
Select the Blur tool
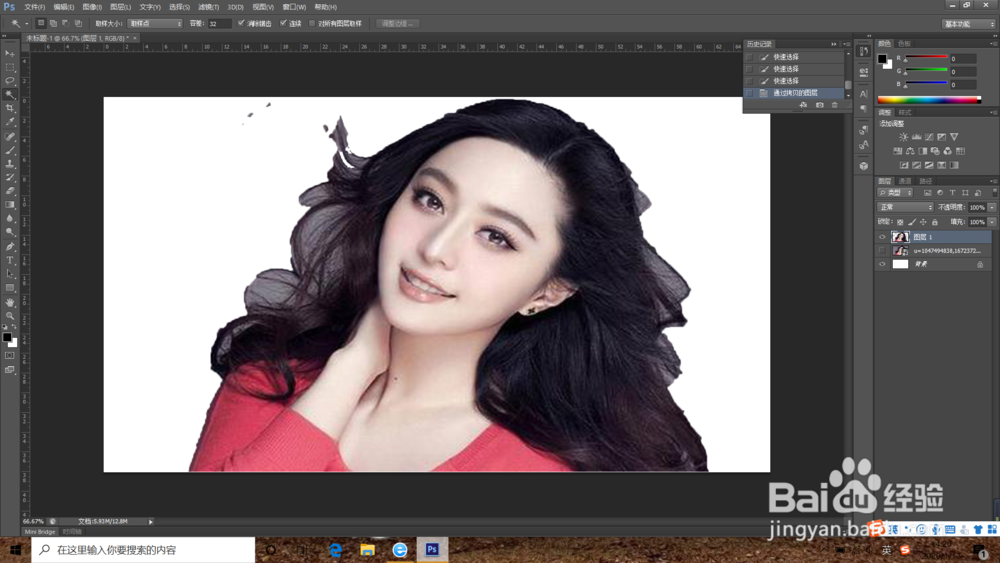pyautogui.click(x=10, y=219)
